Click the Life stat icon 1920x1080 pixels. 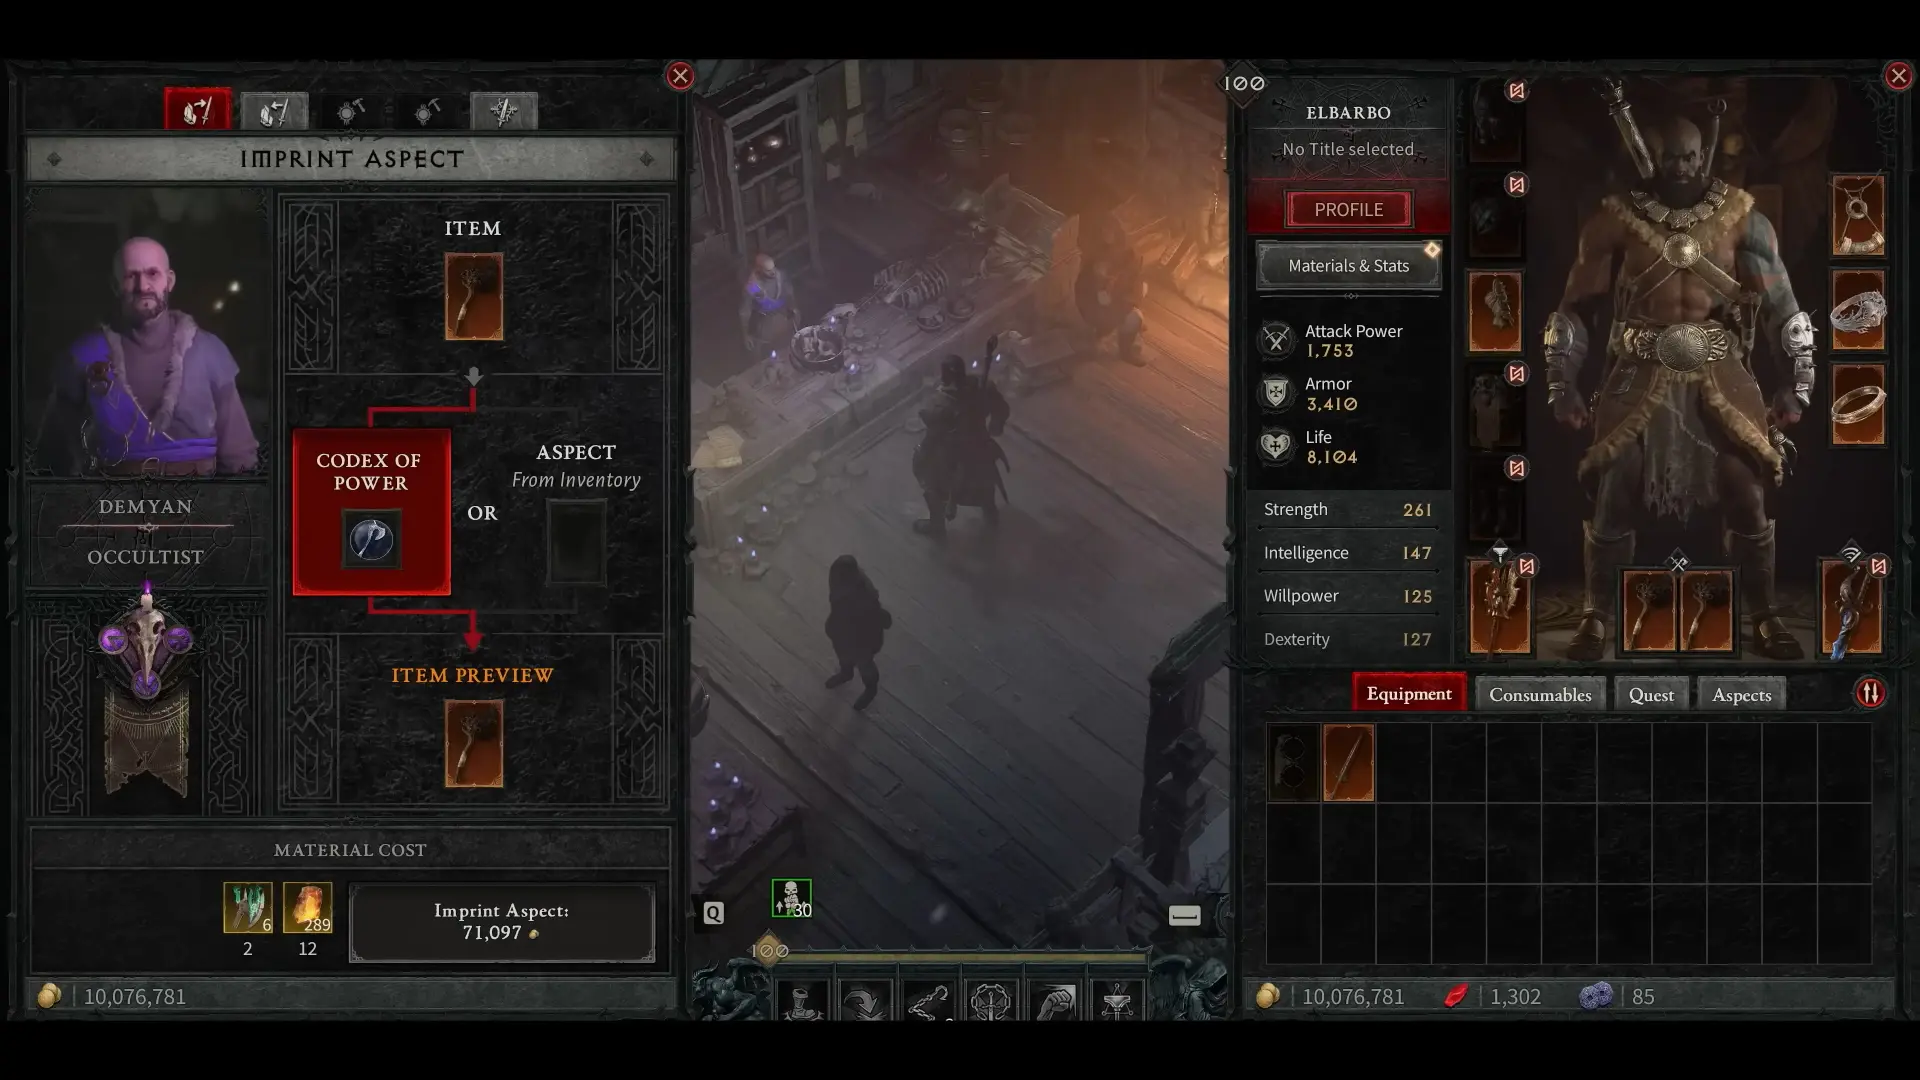click(1274, 446)
